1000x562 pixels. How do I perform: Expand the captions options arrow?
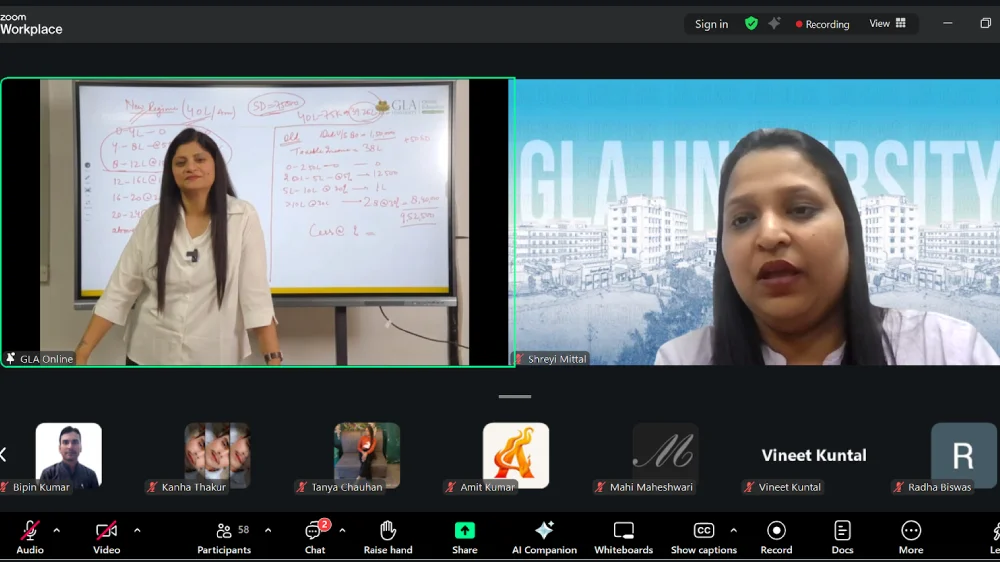click(733, 530)
